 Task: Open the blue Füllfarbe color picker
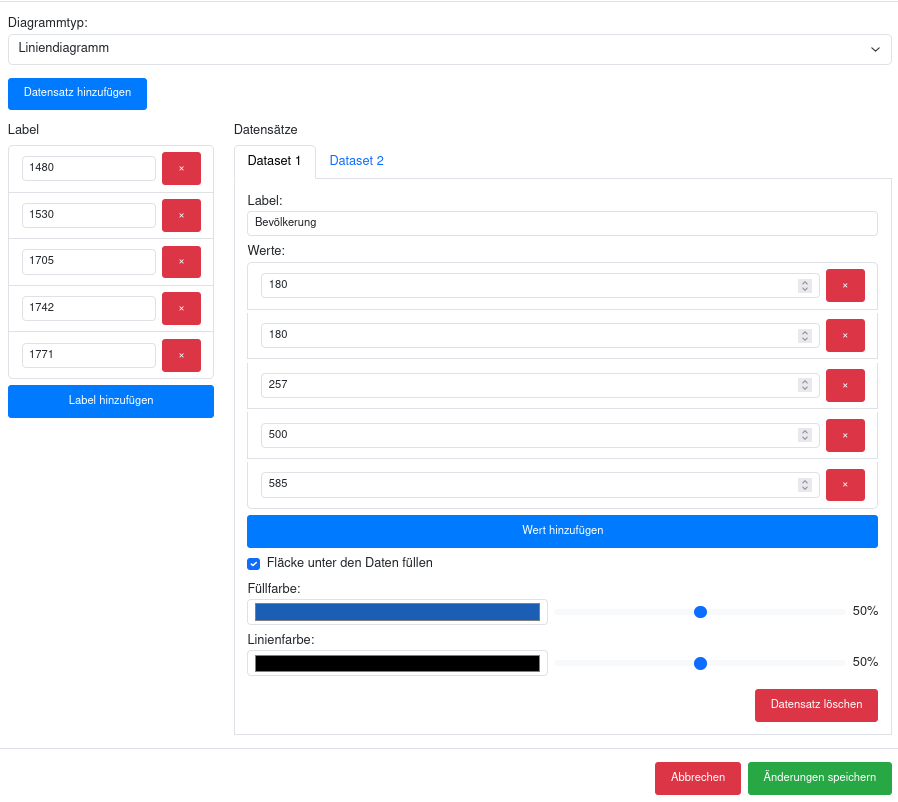[x=397, y=612]
